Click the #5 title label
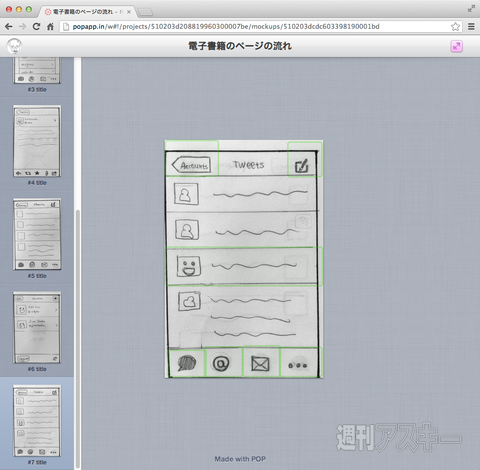This screenshot has width=480, height=470. (37, 276)
